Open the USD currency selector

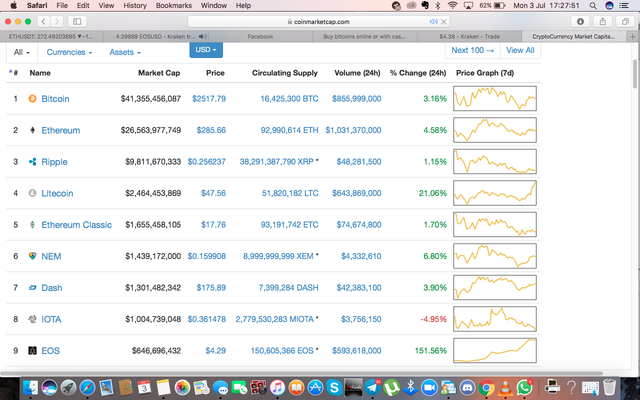coord(206,50)
